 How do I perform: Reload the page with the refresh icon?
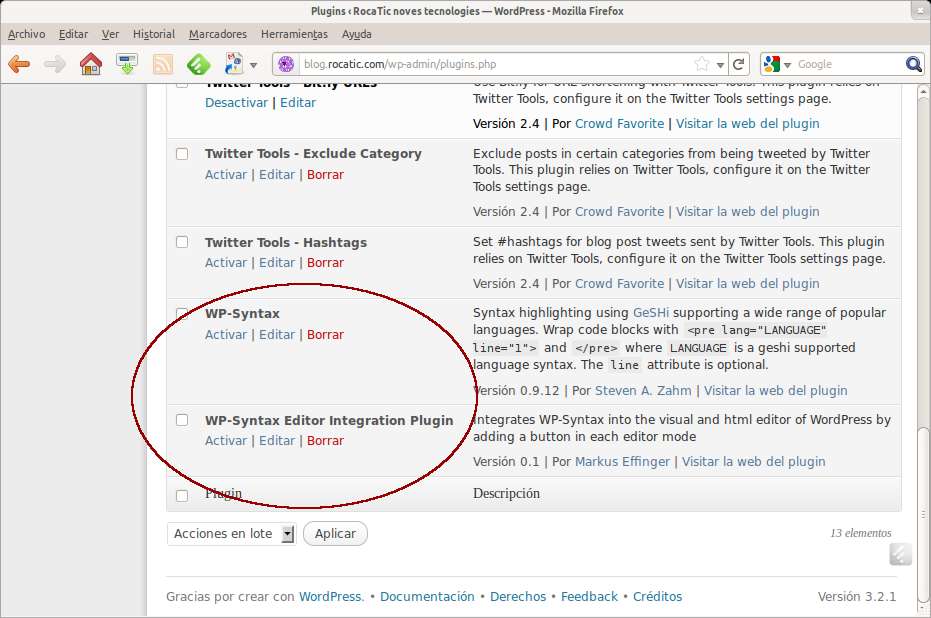pos(739,64)
